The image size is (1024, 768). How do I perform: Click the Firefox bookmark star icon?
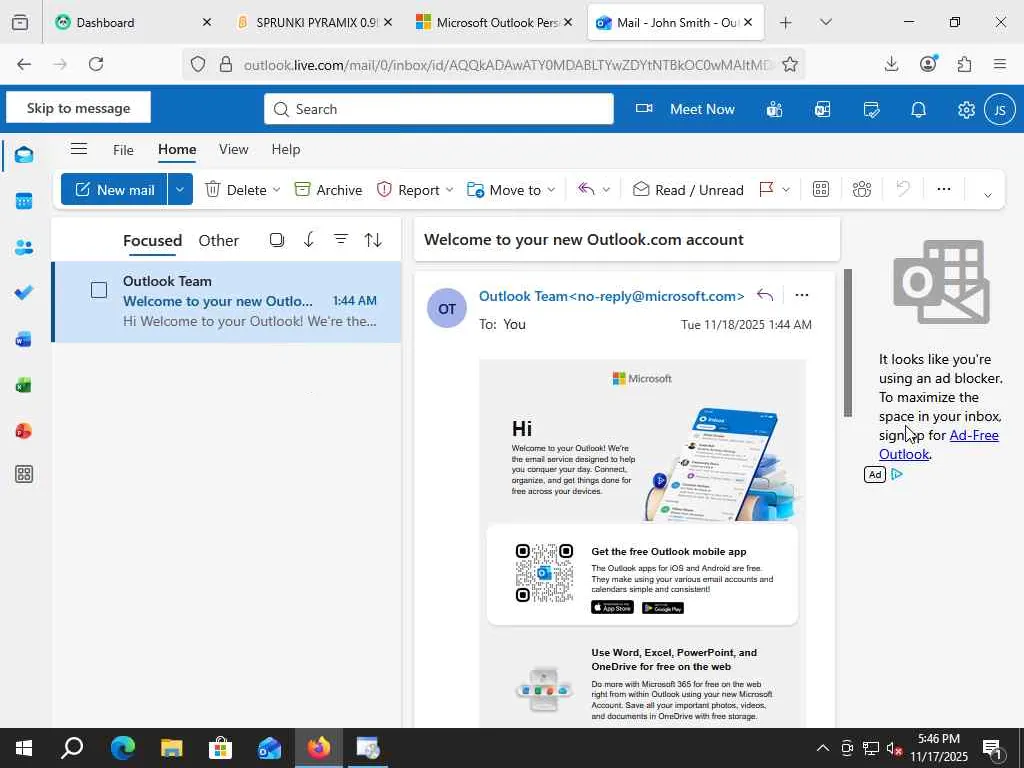pos(790,64)
